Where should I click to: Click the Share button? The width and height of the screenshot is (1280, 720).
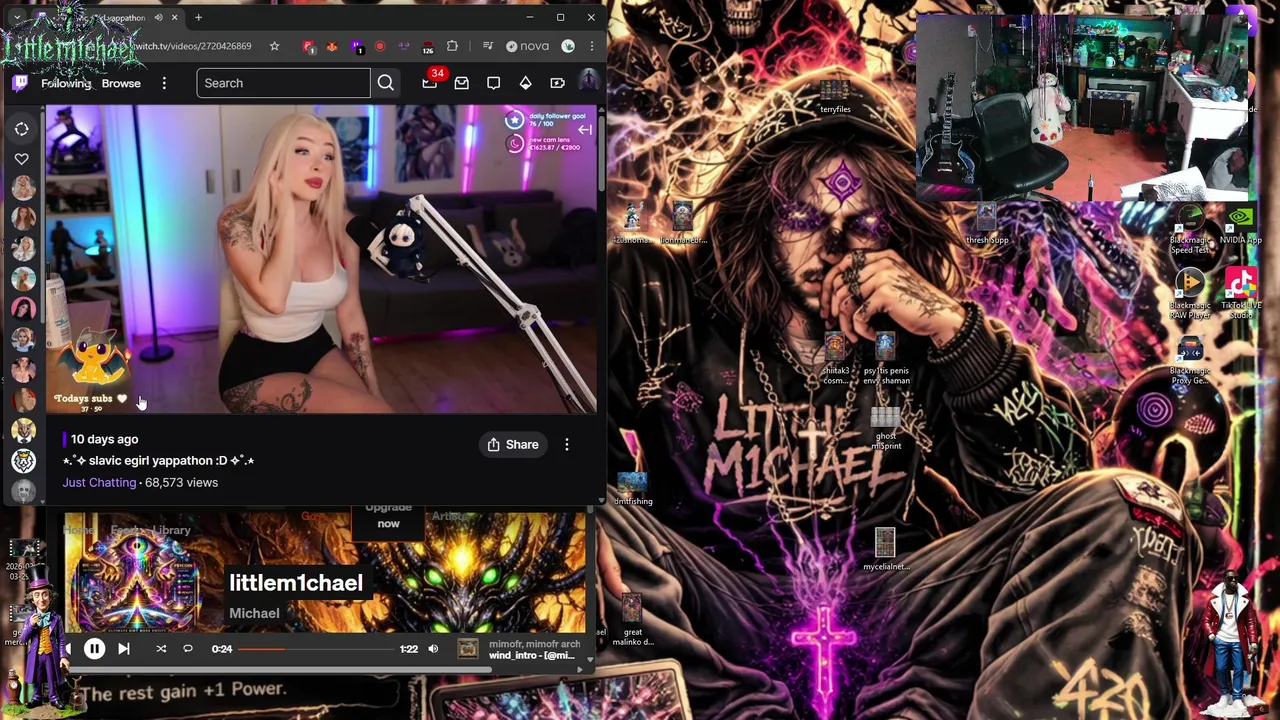[x=513, y=444]
